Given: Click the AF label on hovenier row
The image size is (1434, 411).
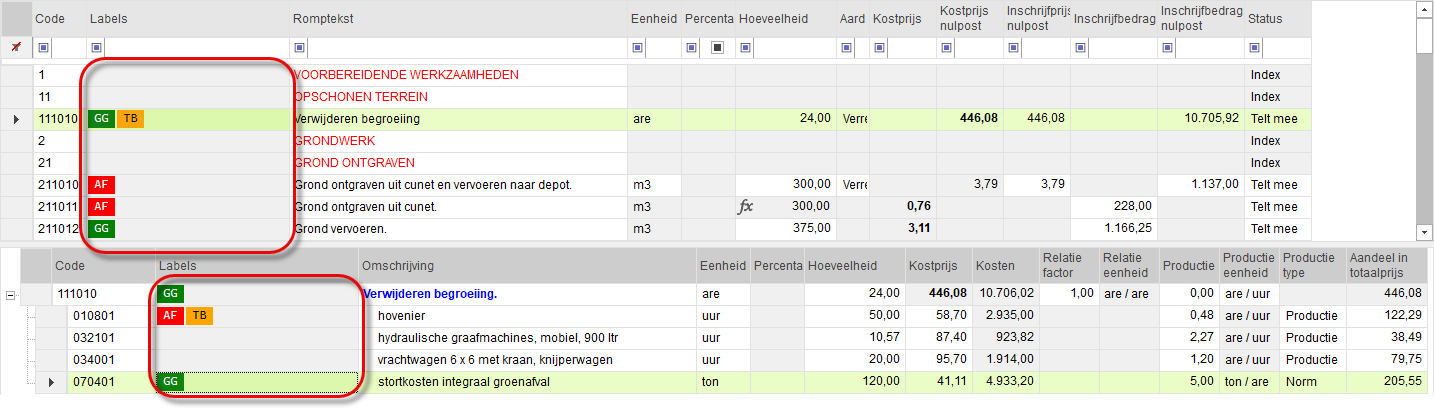Looking at the screenshot, I should 171,316.
